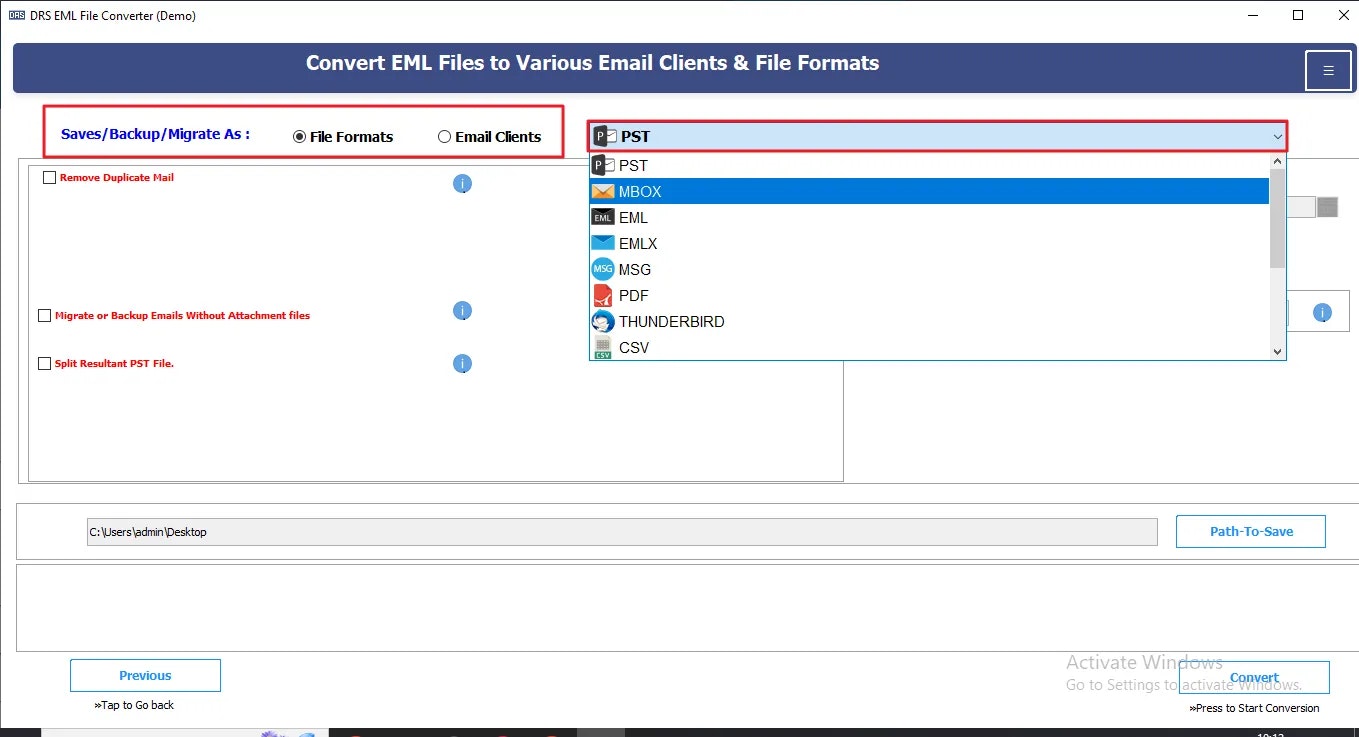Open the hamburger menu in header
The image size is (1359, 737).
1328,70
